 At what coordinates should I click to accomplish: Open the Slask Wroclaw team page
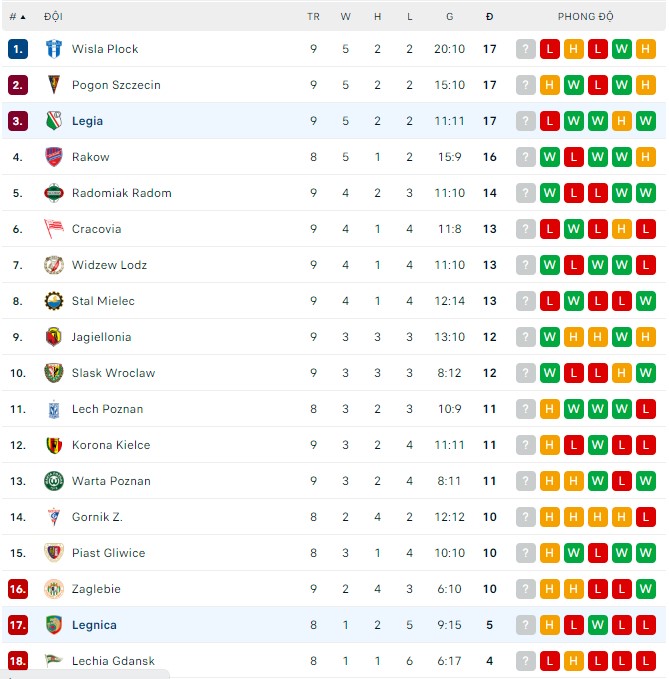[x=113, y=373]
